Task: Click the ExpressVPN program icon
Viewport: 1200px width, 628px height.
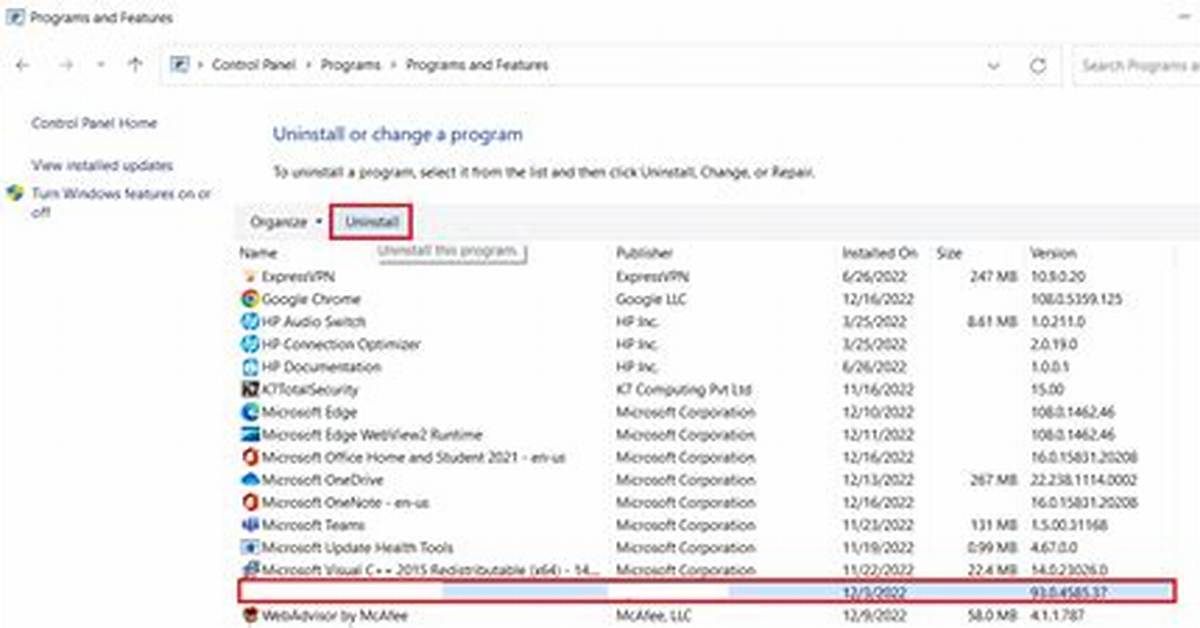Action: (x=250, y=276)
